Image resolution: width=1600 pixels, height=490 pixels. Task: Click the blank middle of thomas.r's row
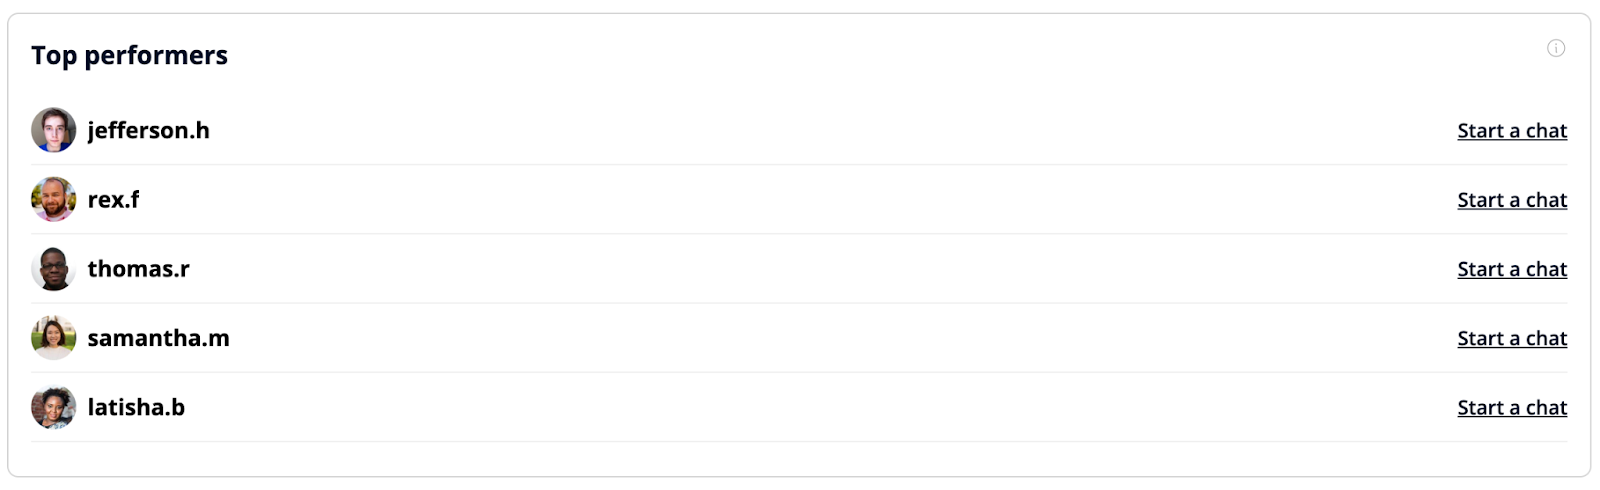800,269
